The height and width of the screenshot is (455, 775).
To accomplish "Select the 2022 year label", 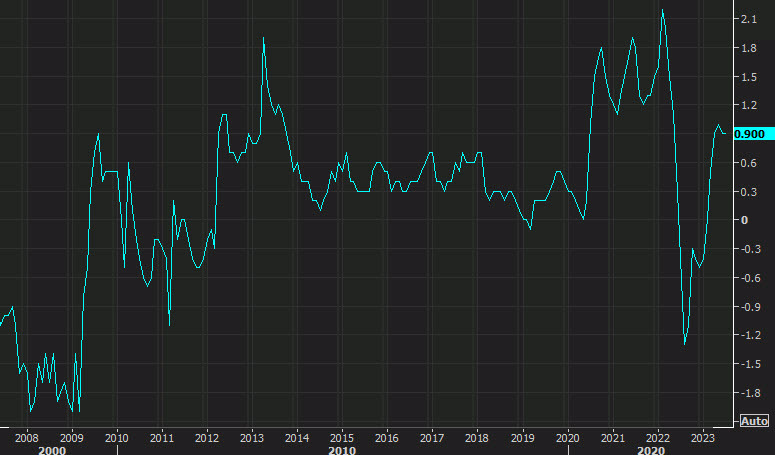I will pos(658,438).
